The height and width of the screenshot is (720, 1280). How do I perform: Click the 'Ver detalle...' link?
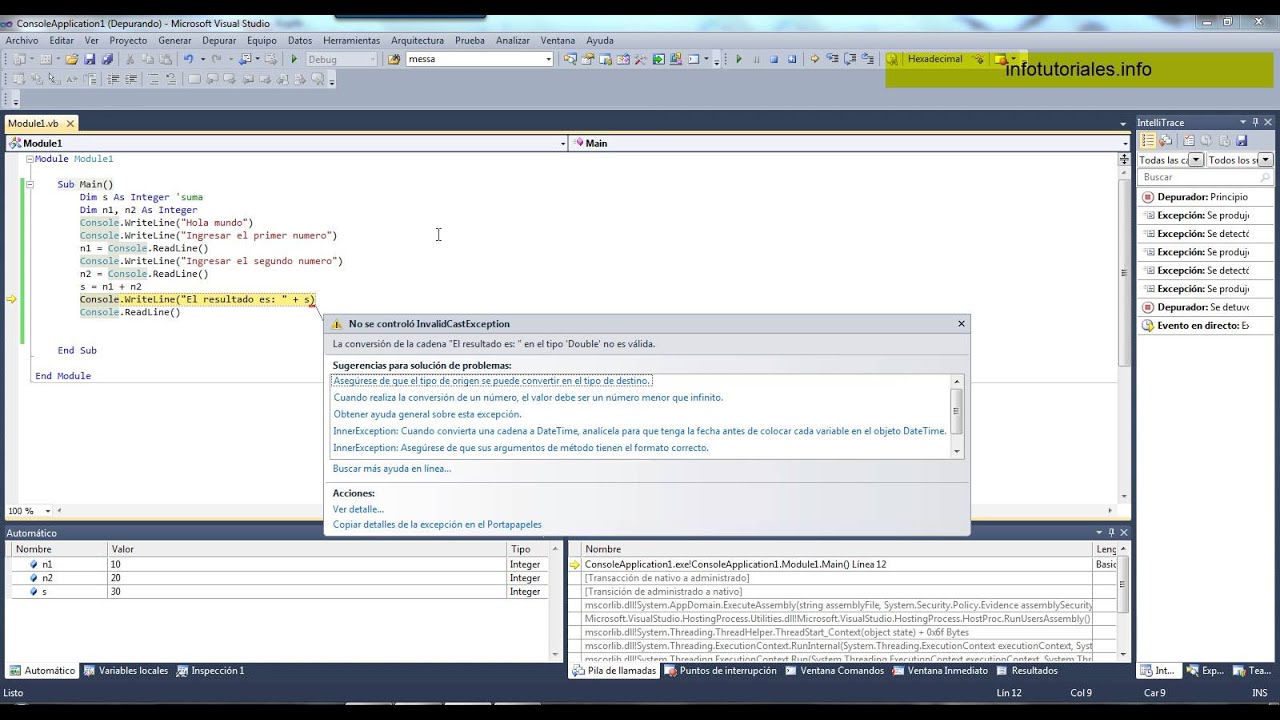tap(358, 509)
